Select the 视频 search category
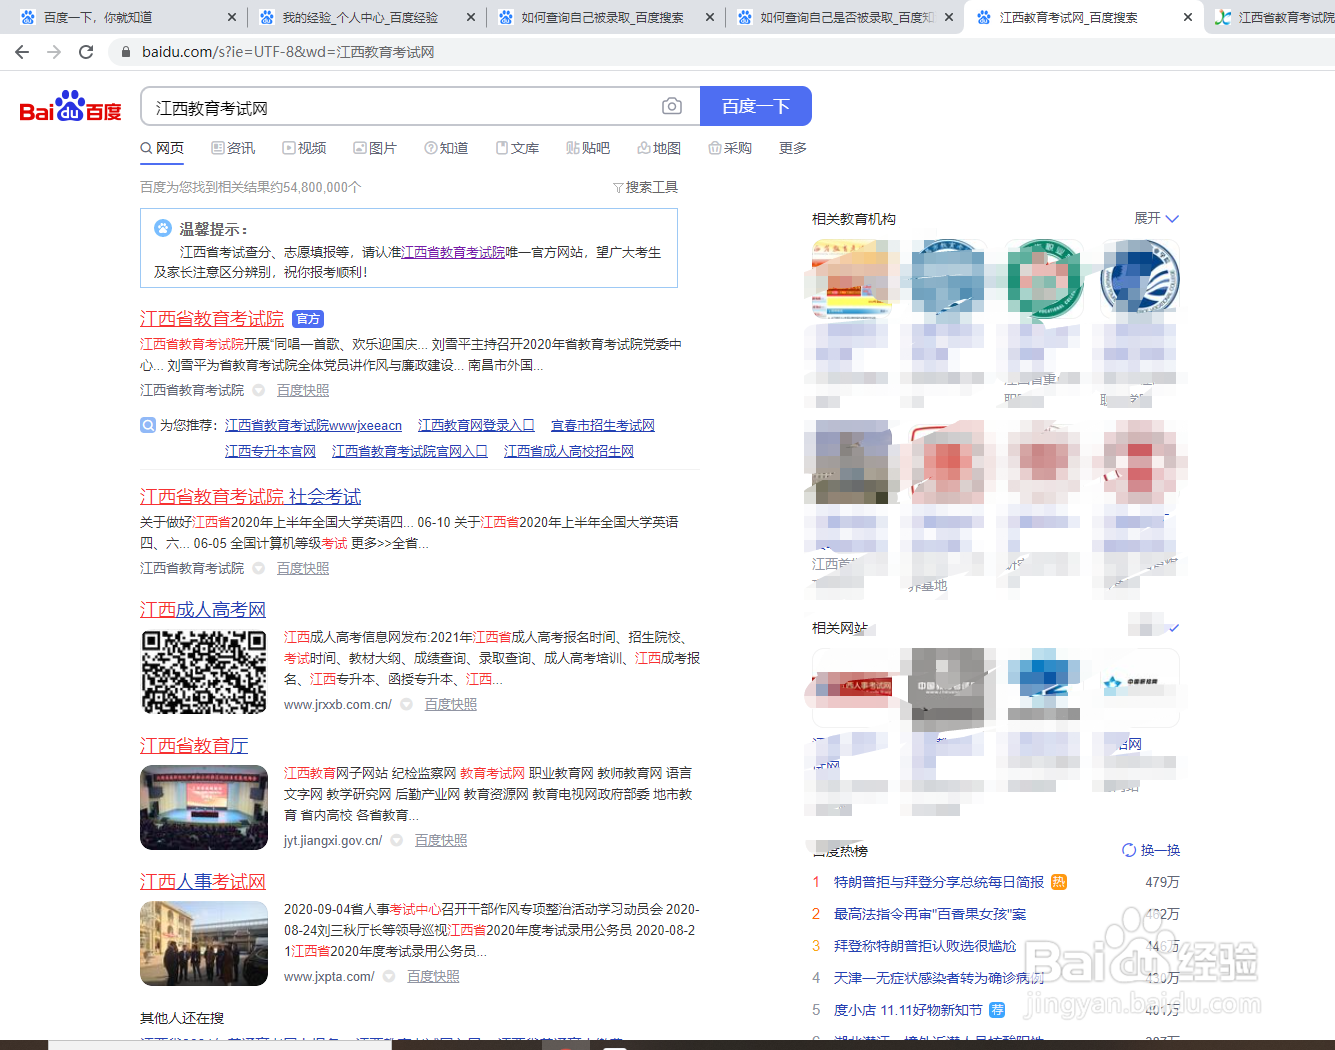Viewport: 1335px width, 1050px height. pyautogui.click(x=304, y=148)
